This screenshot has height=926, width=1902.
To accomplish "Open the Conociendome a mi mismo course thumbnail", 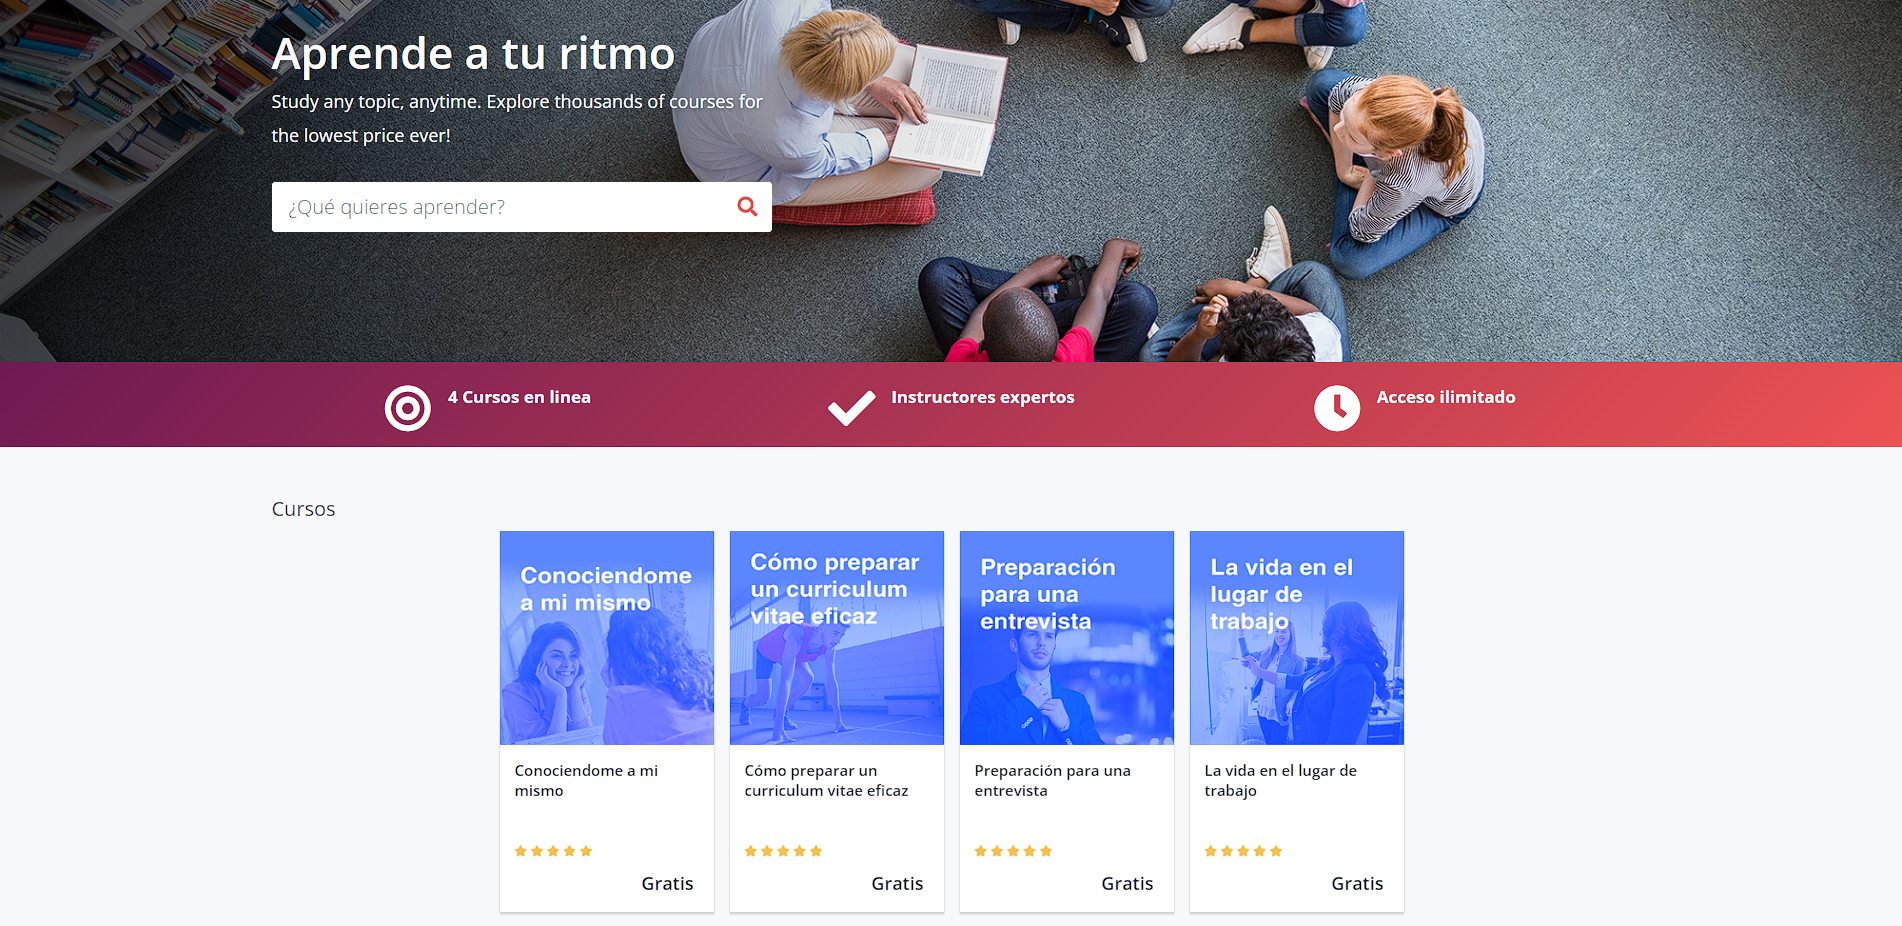I will point(607,638).
